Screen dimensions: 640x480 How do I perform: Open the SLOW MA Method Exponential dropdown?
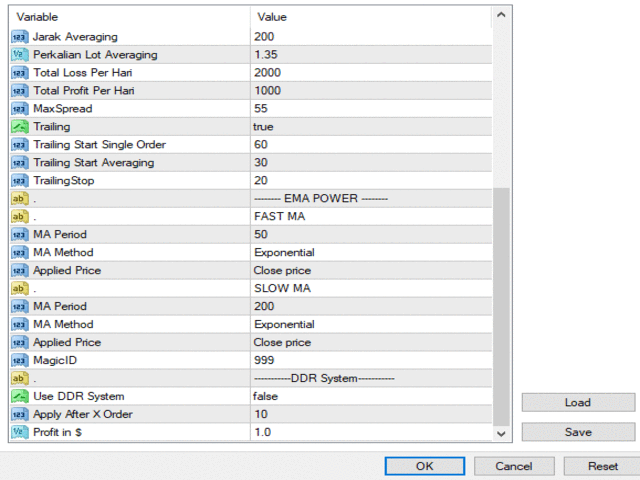371,324
